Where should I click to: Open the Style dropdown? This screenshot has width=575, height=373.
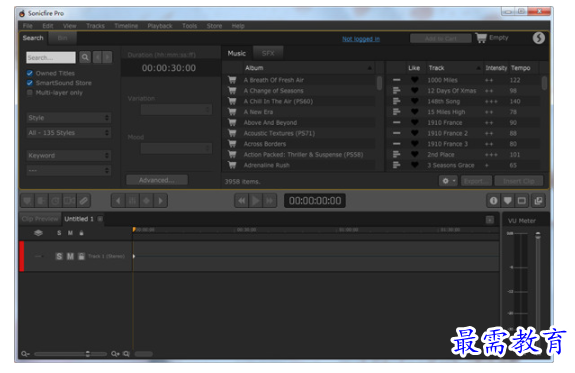(x=69, y=118)
